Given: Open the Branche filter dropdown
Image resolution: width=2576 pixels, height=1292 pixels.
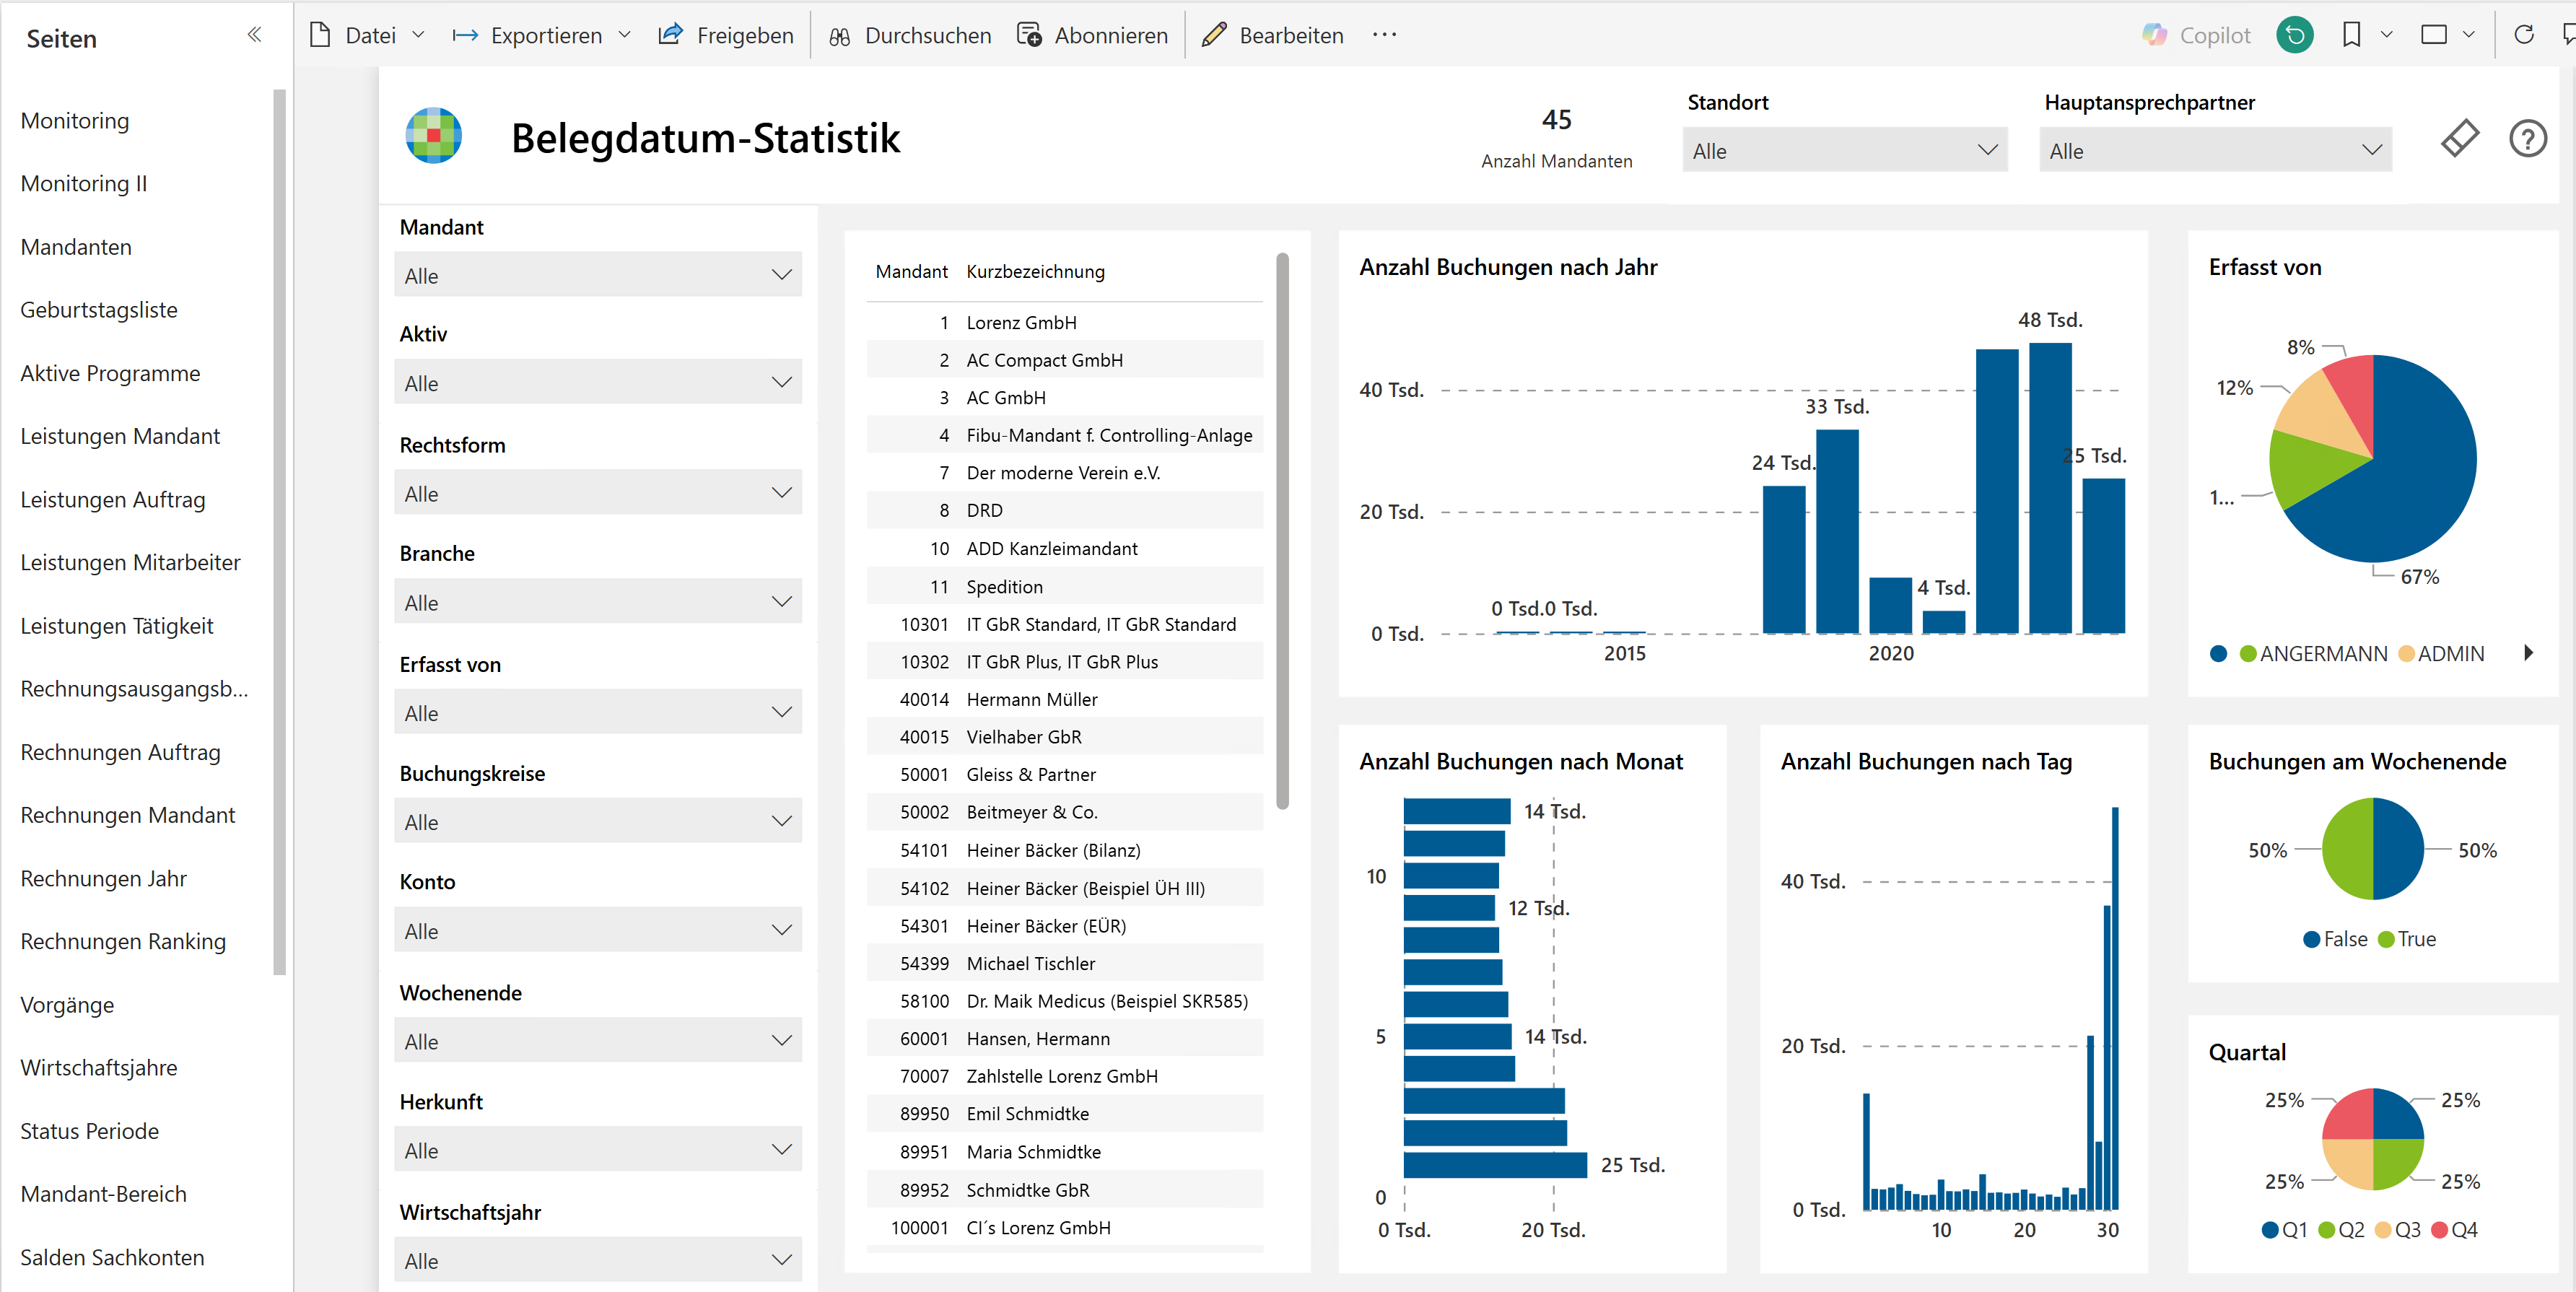Looking at the screenshot, I should pyautogui.click(x=598, y=602).
